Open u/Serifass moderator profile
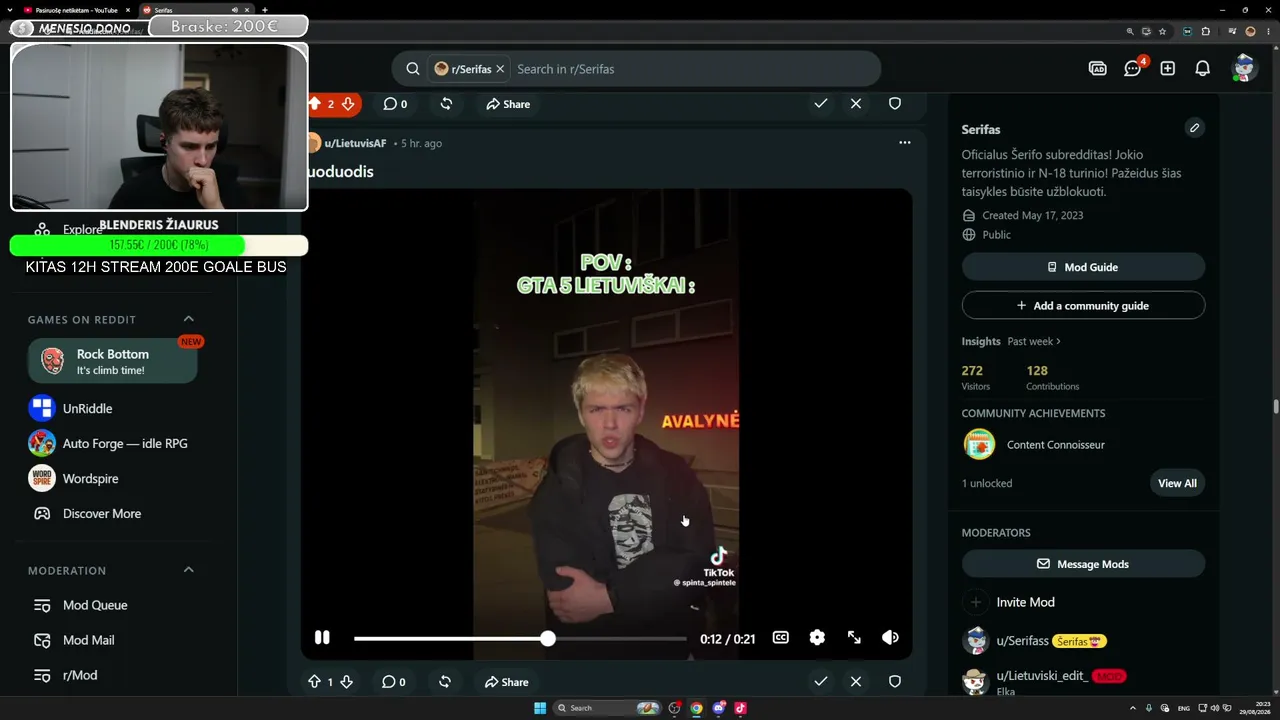Image resolution: width=1280 pixels, height=720 pixels. point(1022,640)
